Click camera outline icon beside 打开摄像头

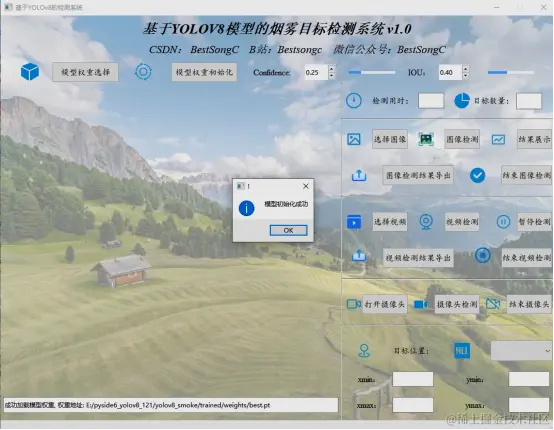pos(354,304)
